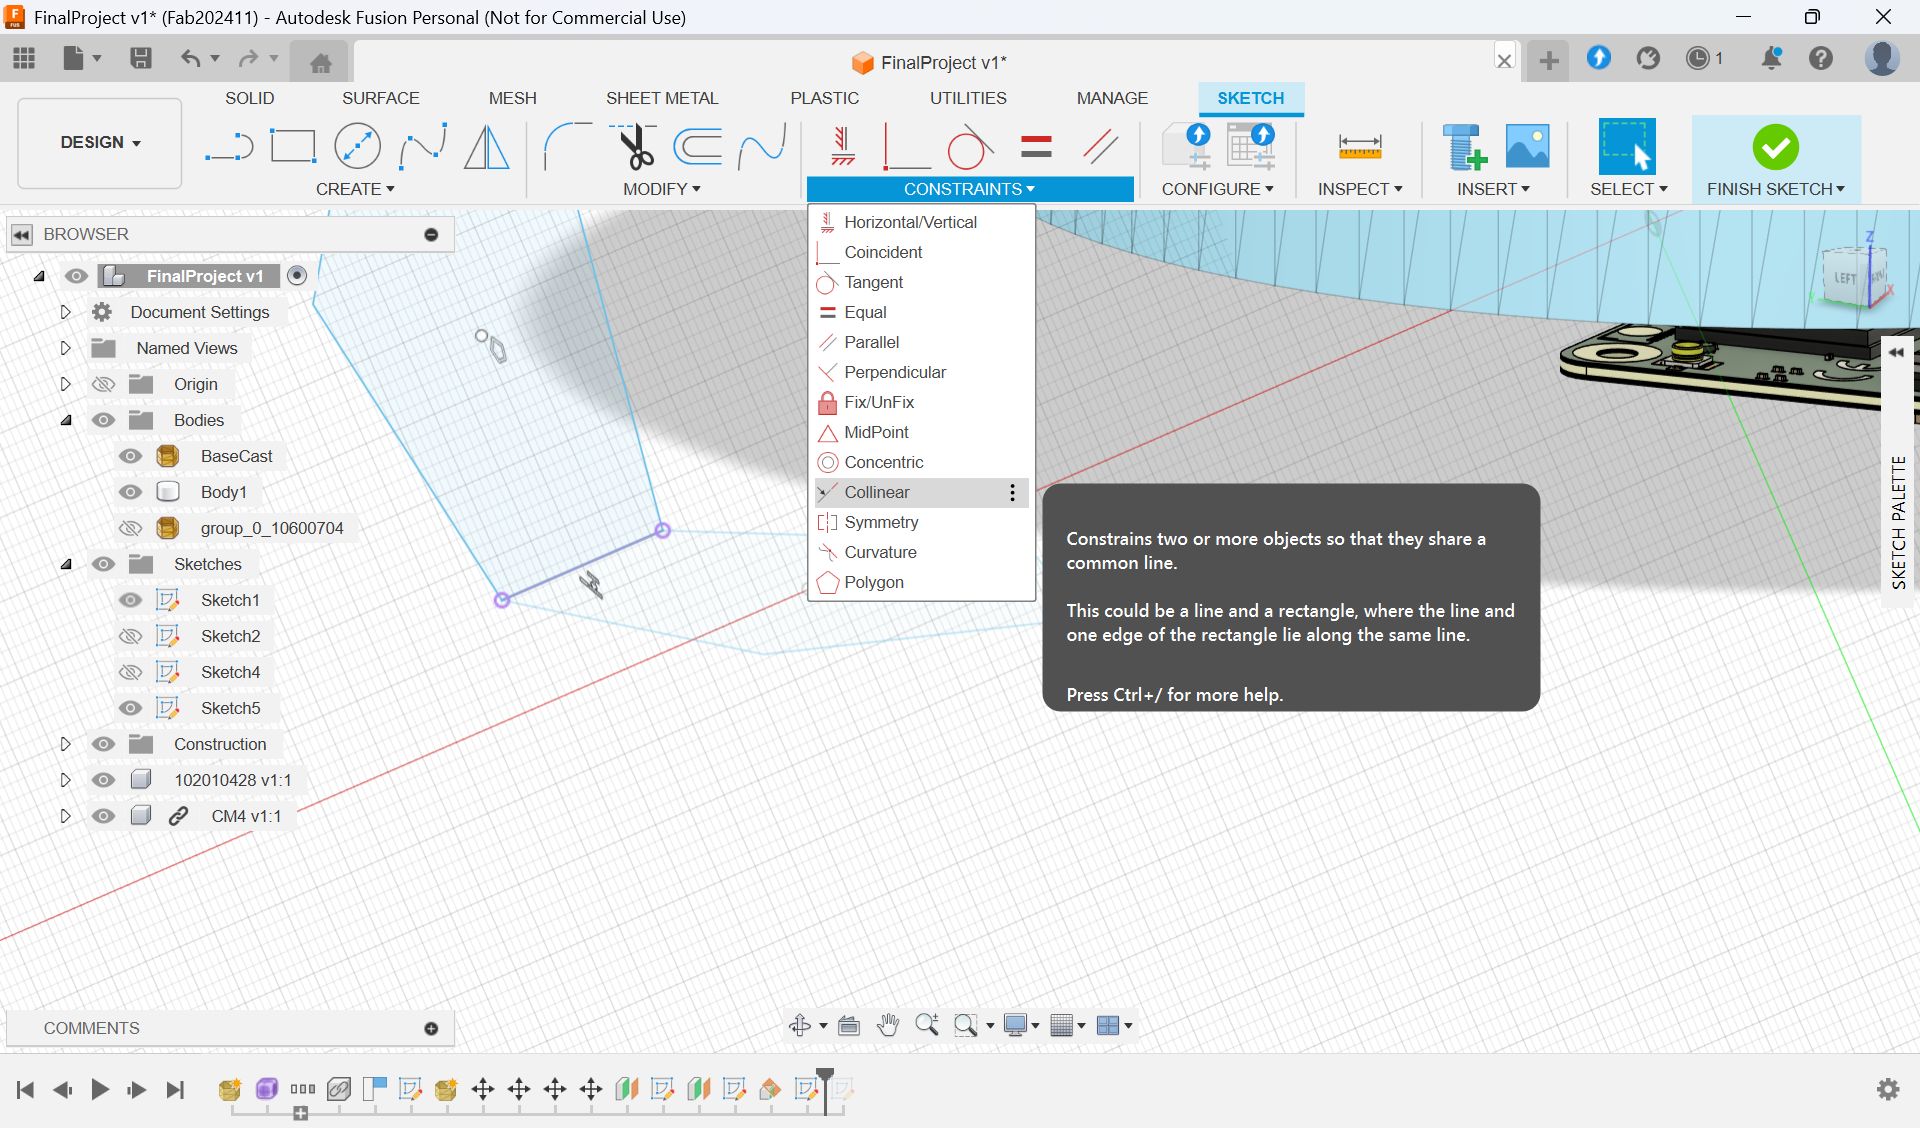
Task: Open the INSERT menu
Action: [x=1493, y=189]
